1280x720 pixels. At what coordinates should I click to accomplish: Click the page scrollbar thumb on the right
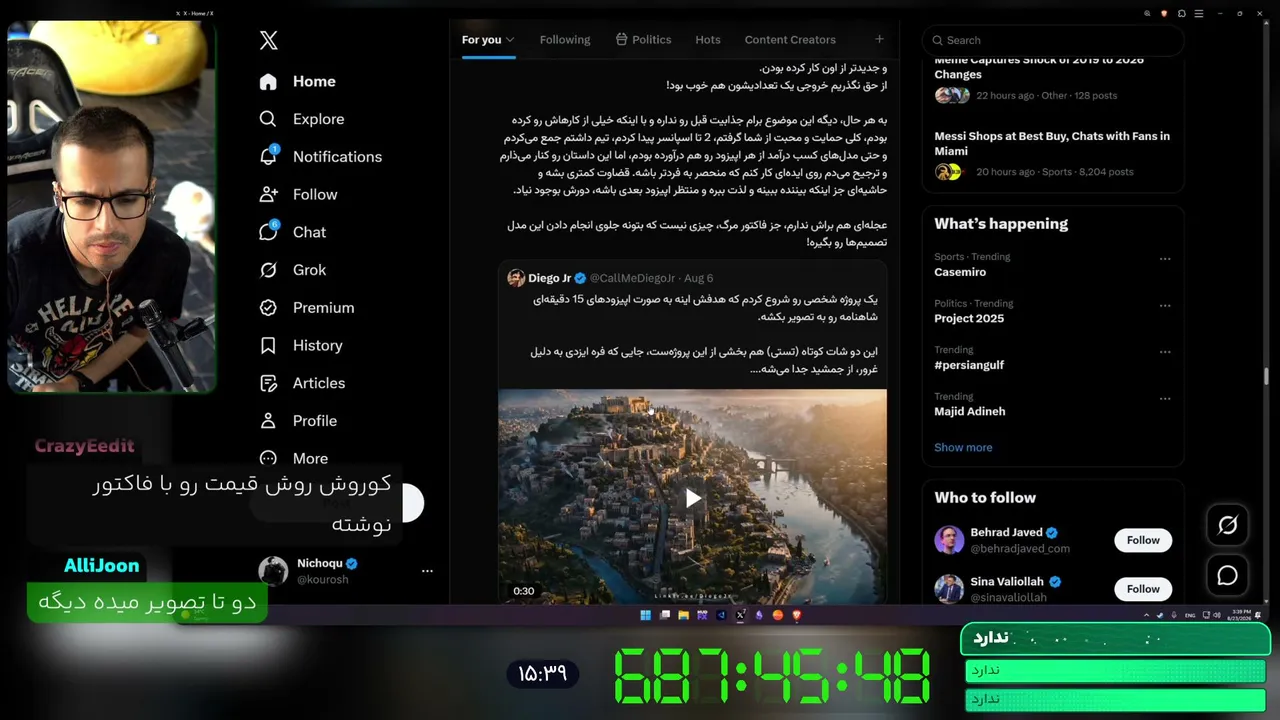tap(1267, 376)
